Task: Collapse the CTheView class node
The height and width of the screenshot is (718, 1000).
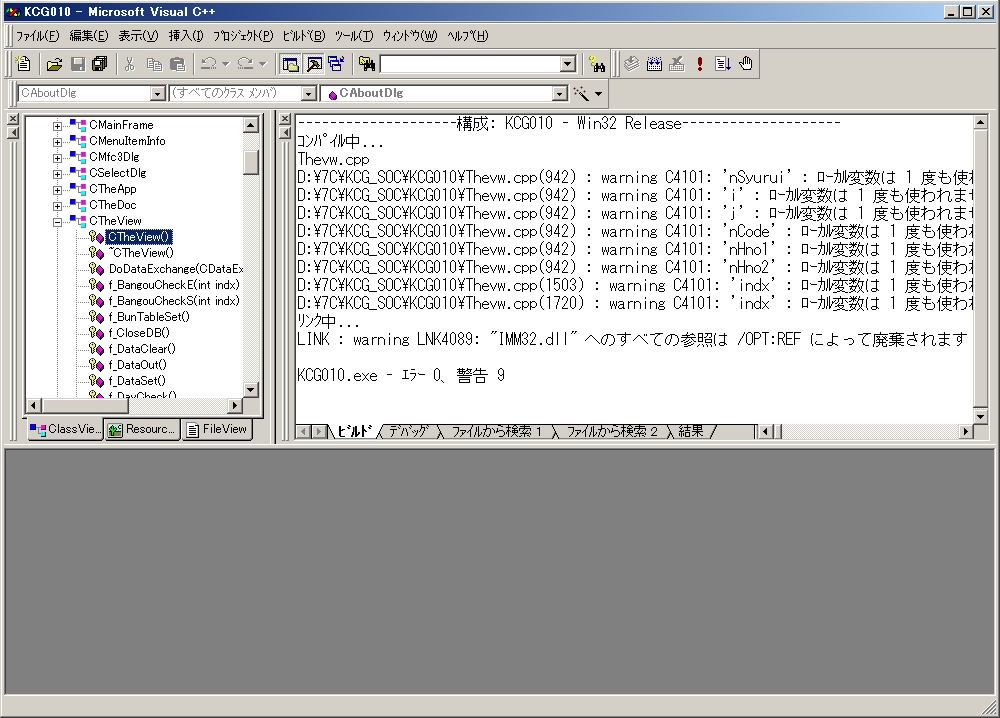Action: coord(57,222)
